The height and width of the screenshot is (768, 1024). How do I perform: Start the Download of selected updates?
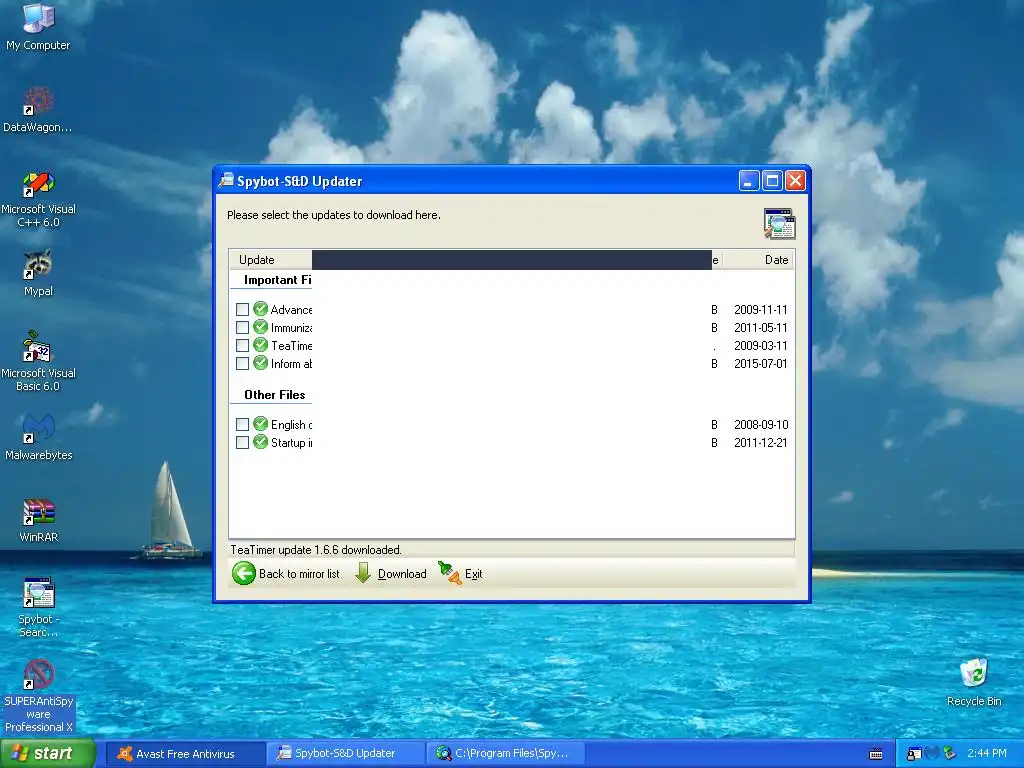[x=391, y=573]
